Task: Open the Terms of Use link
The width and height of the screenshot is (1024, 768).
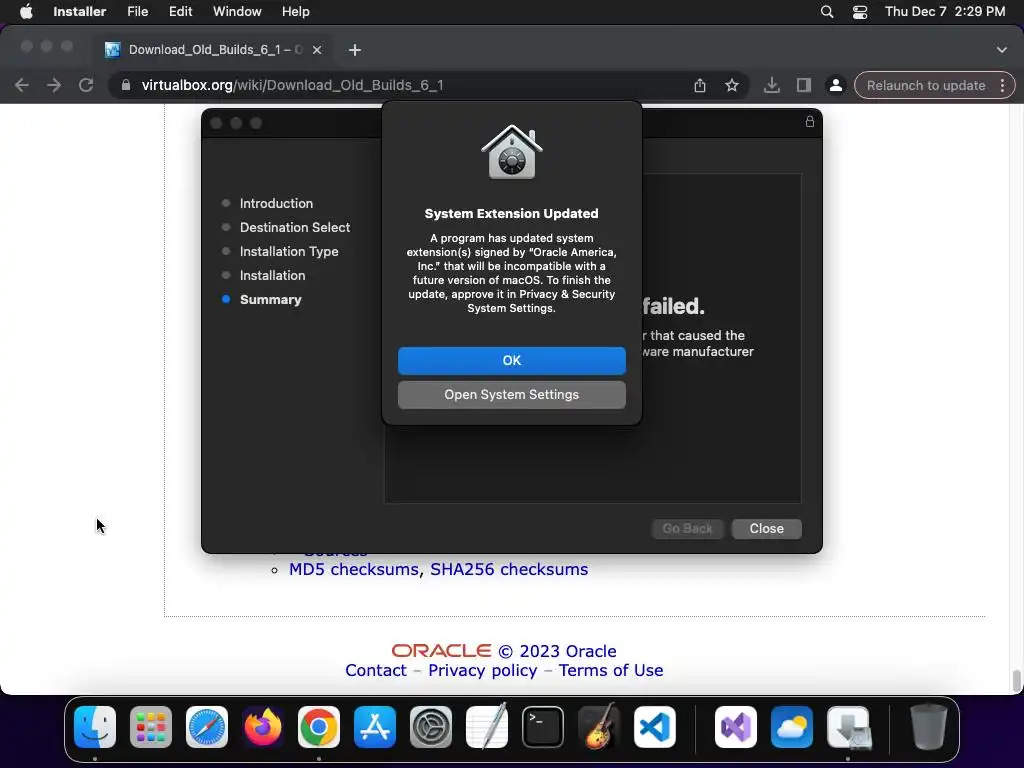Action: (611, 671)
